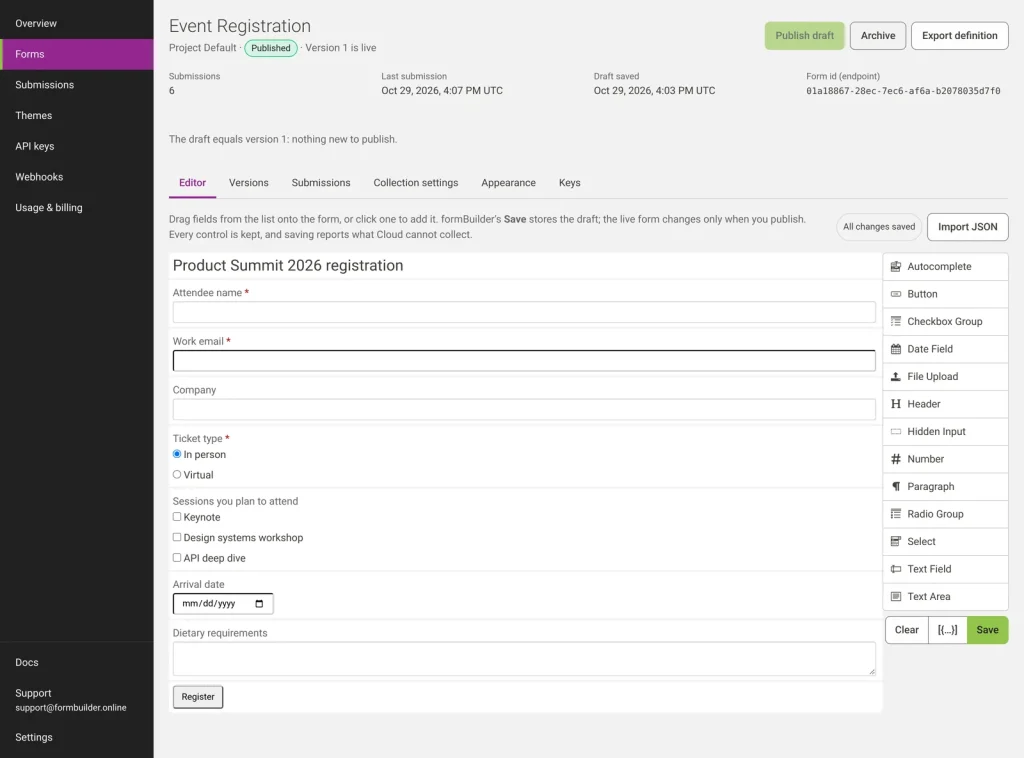Click the File Upload arrow icon

(x=895, y=376)
